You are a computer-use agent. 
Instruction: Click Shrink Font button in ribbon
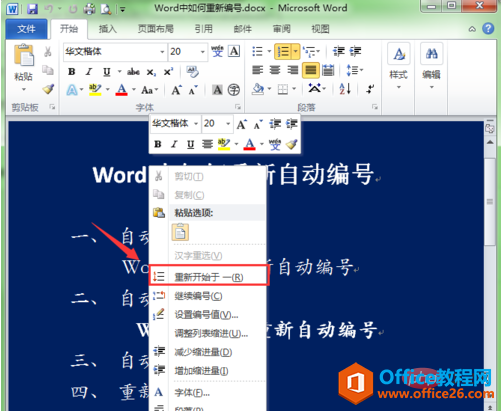pyautogui.click(x=193, y=90)
